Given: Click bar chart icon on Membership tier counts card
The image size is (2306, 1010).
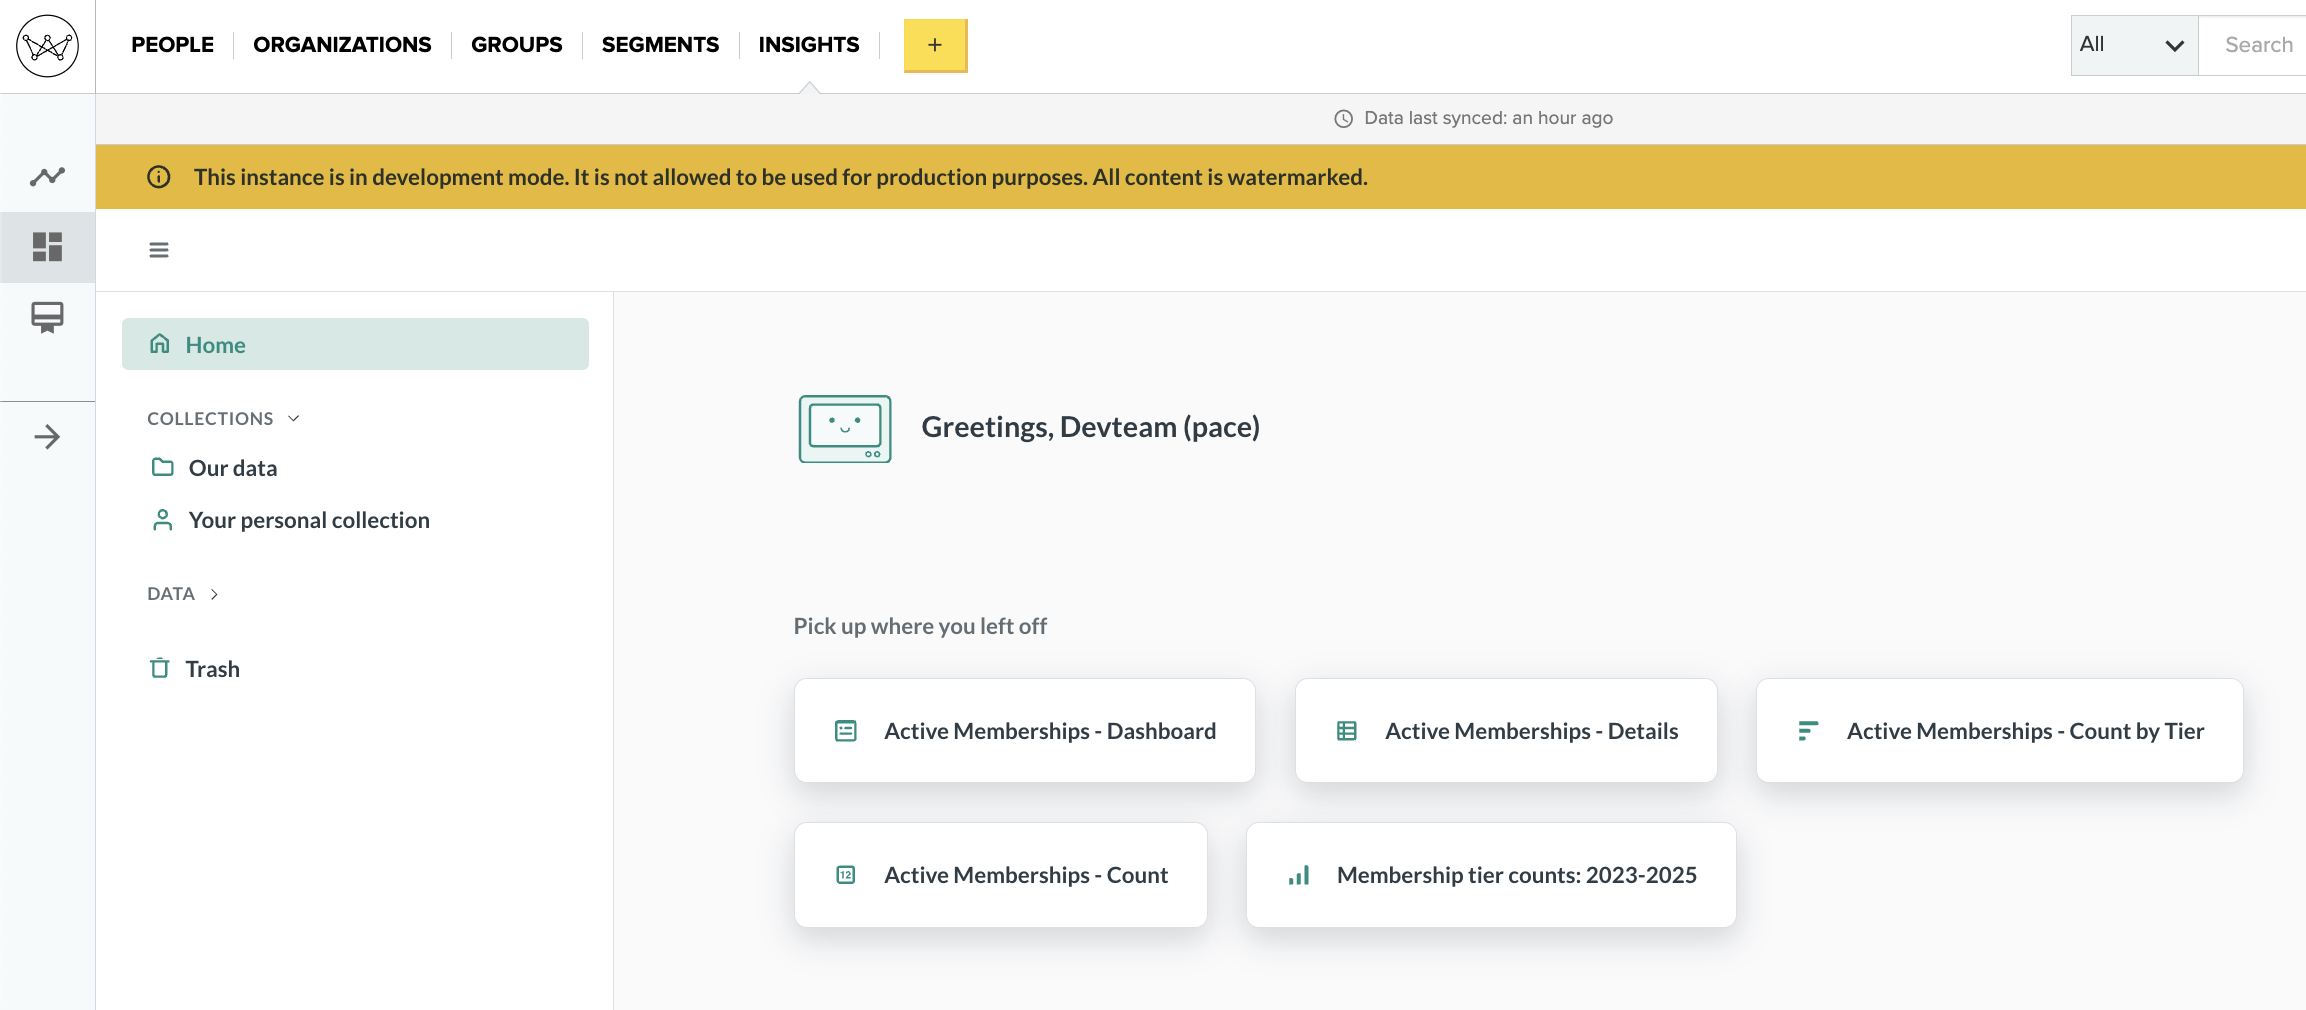Looking at the screenshot, I should (1299, 875).
